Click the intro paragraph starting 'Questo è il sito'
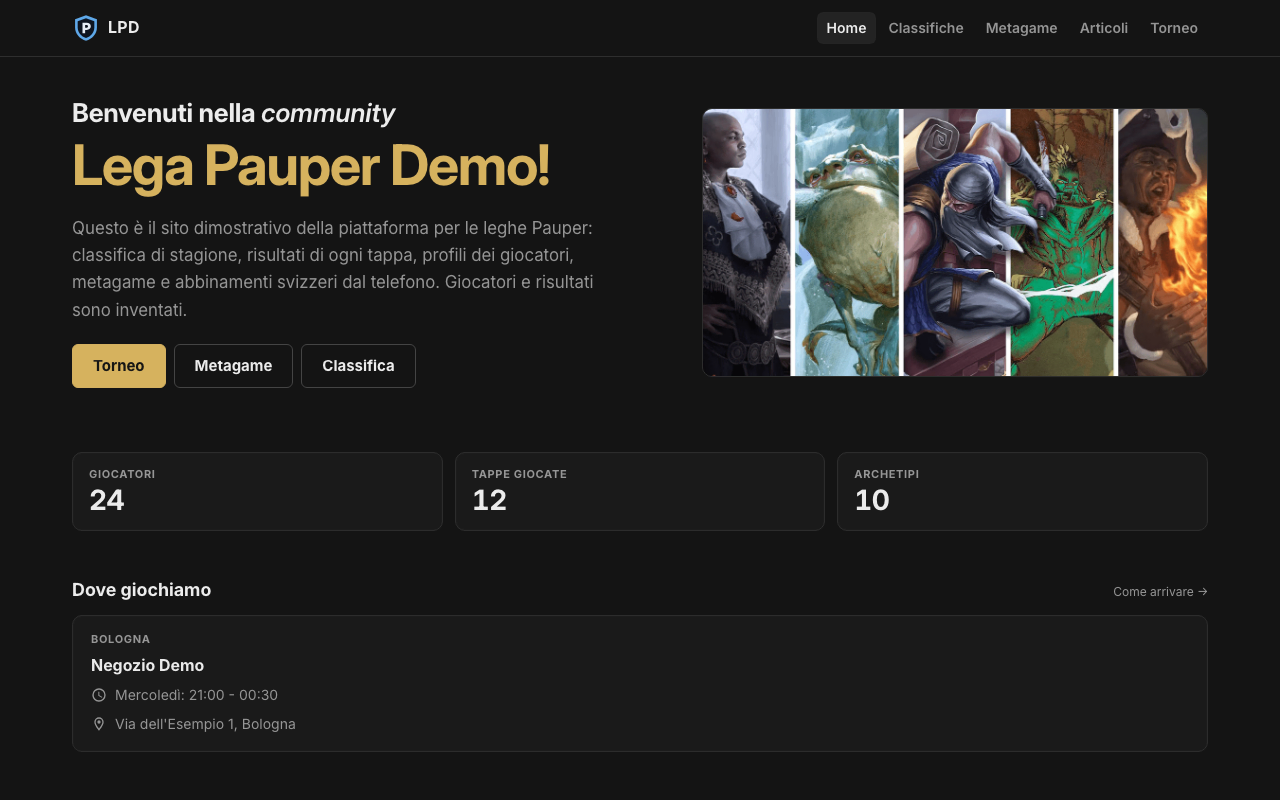1280x800 pixels. (x=333, y=269)
